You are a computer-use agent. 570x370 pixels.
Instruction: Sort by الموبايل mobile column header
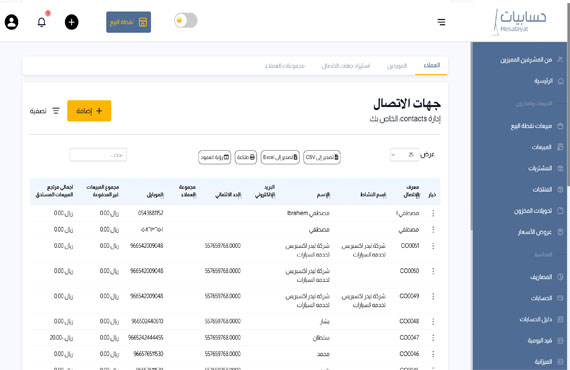pos(155,195)
